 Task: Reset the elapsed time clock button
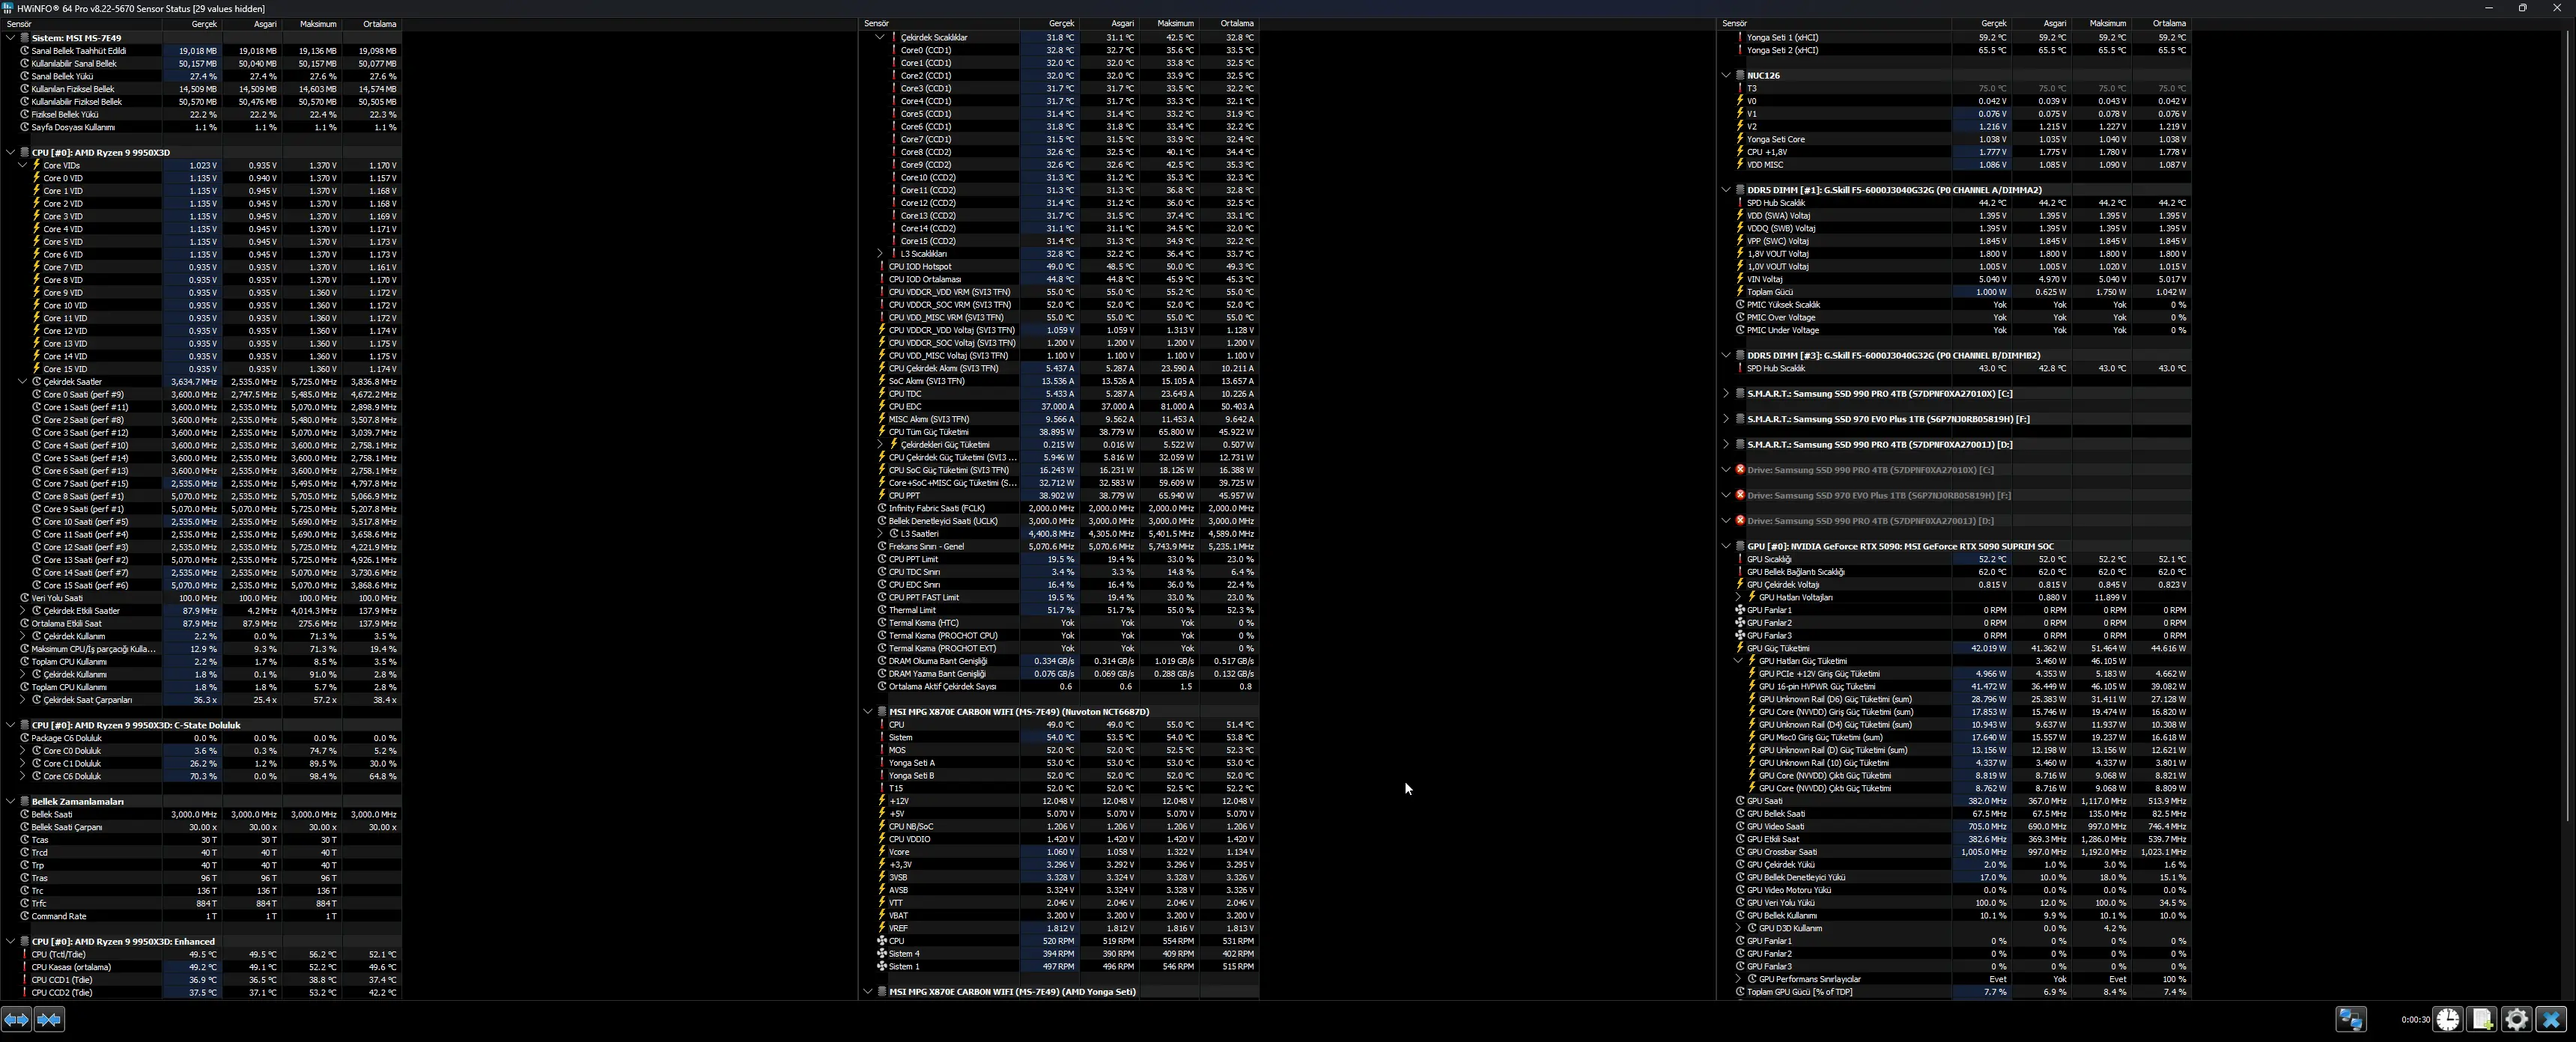click(x=2448, y=1019)
